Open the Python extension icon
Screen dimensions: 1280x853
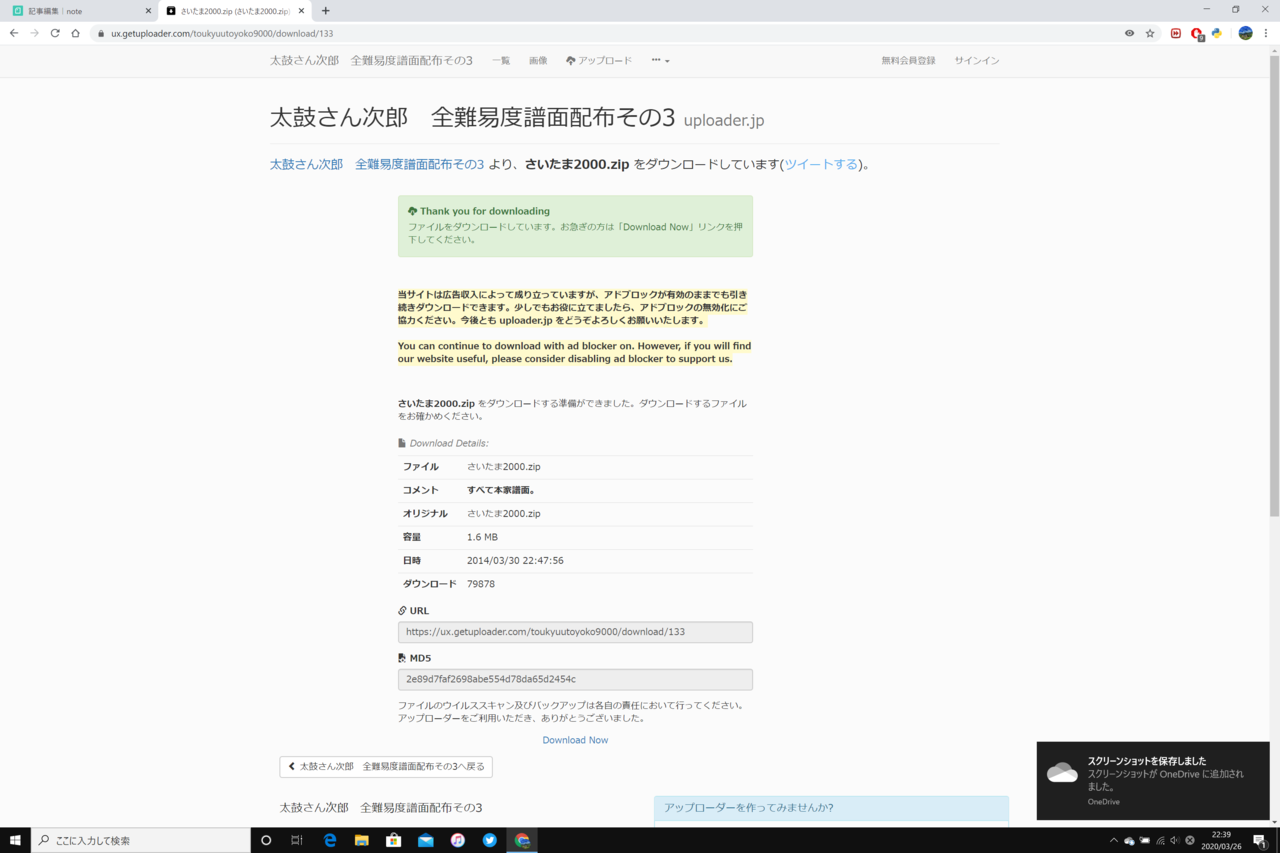pos(1217,33)
